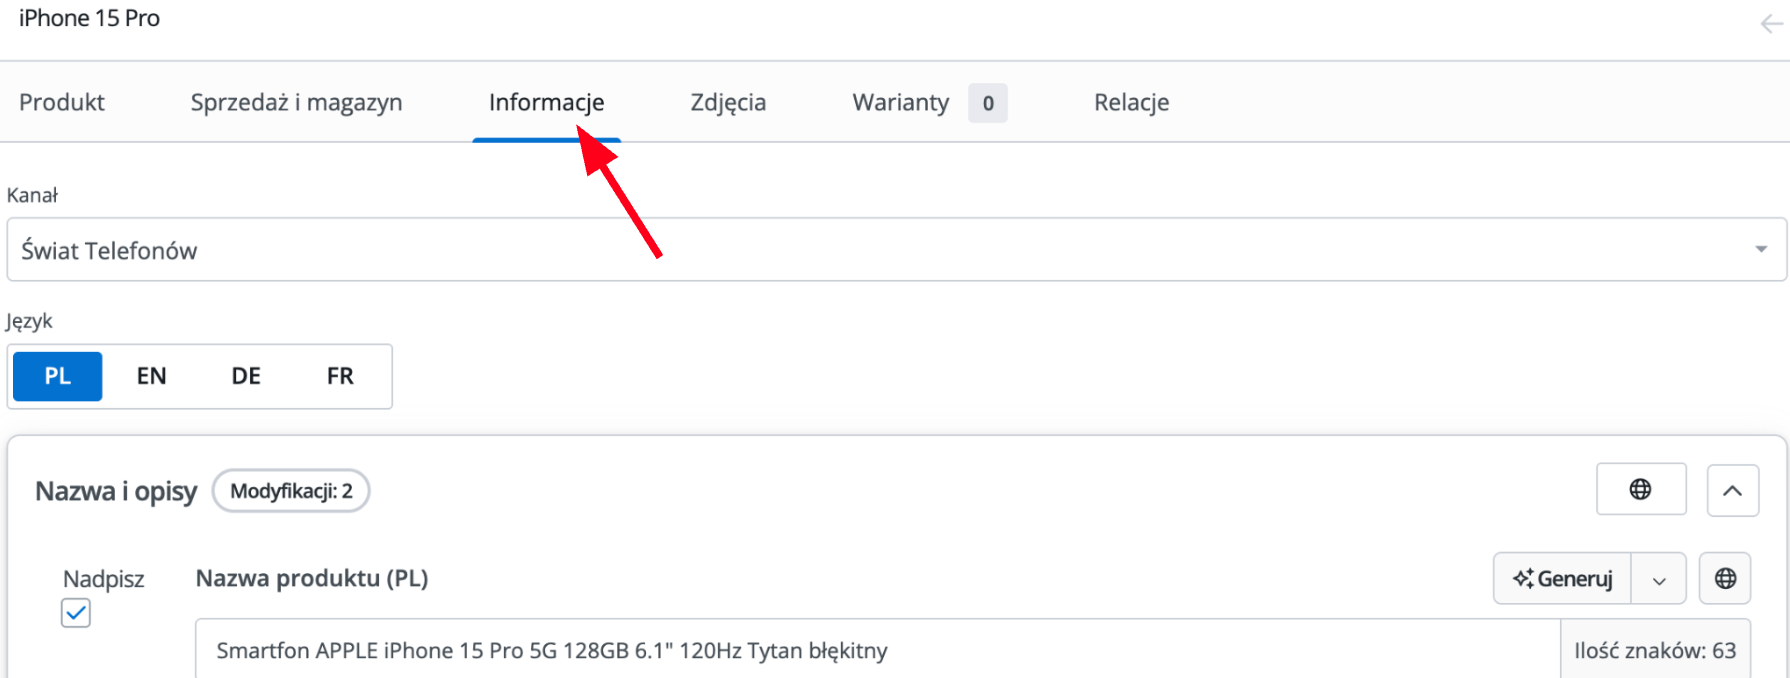This screenshot has width=1790, height=678.
Task: Go to the Warianty tab
Action: pos(929,102)
